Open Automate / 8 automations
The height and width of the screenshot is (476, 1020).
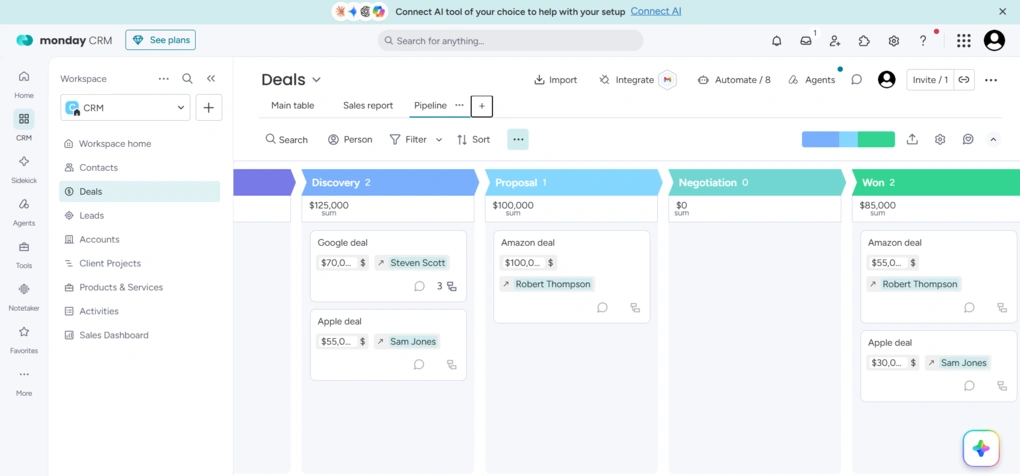coord(734,79)
